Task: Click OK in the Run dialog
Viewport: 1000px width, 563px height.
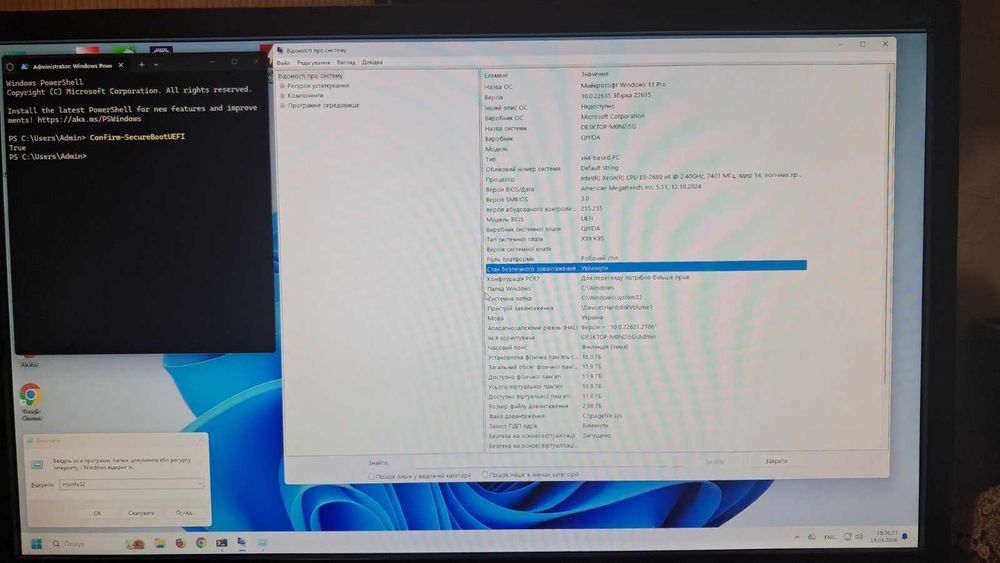Action: 98,513
